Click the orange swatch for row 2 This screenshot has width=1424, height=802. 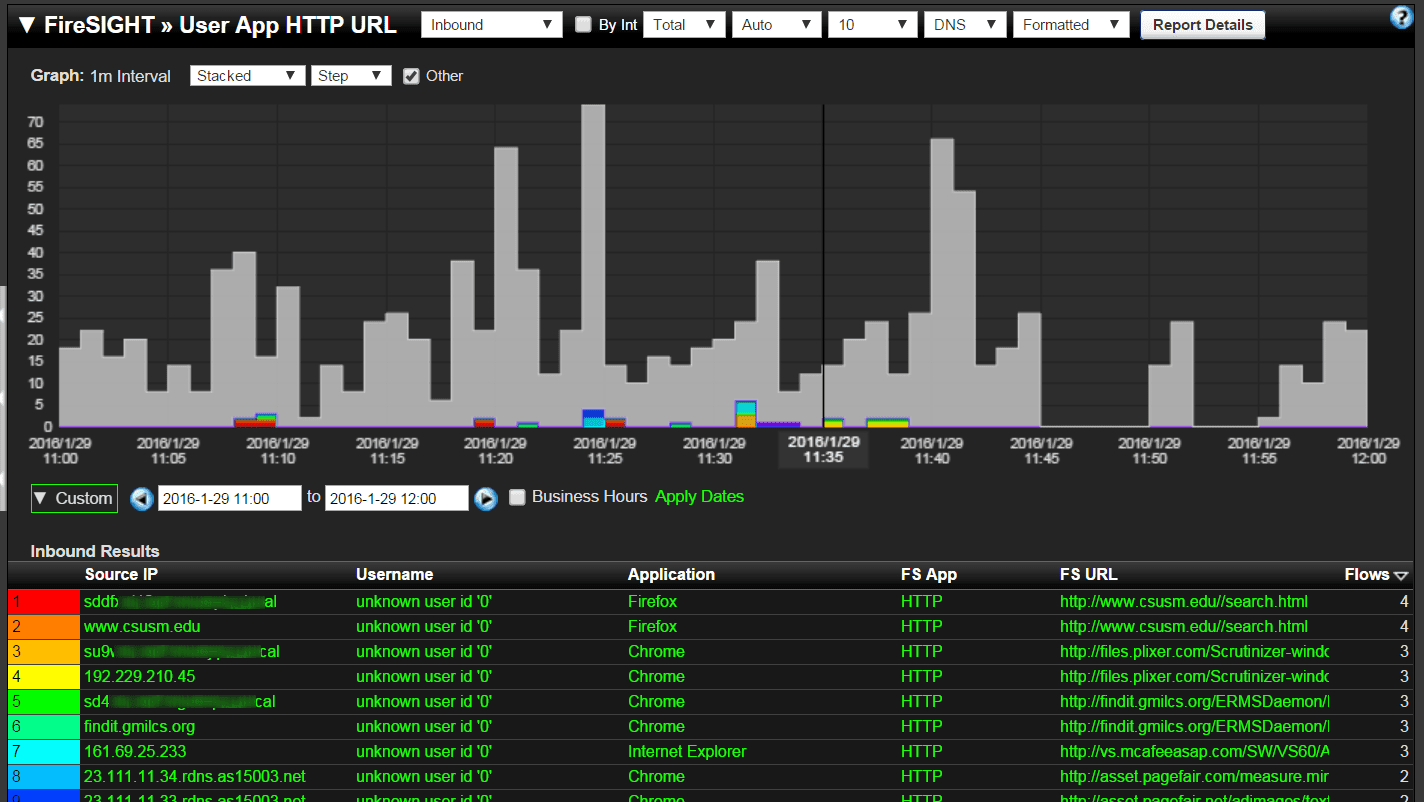click(x=44, y=627)
